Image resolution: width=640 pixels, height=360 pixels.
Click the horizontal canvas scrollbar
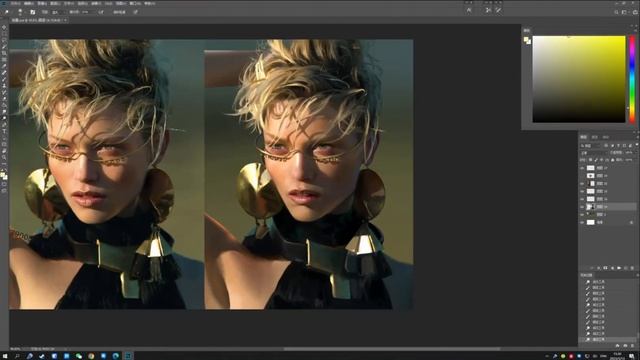392,349
